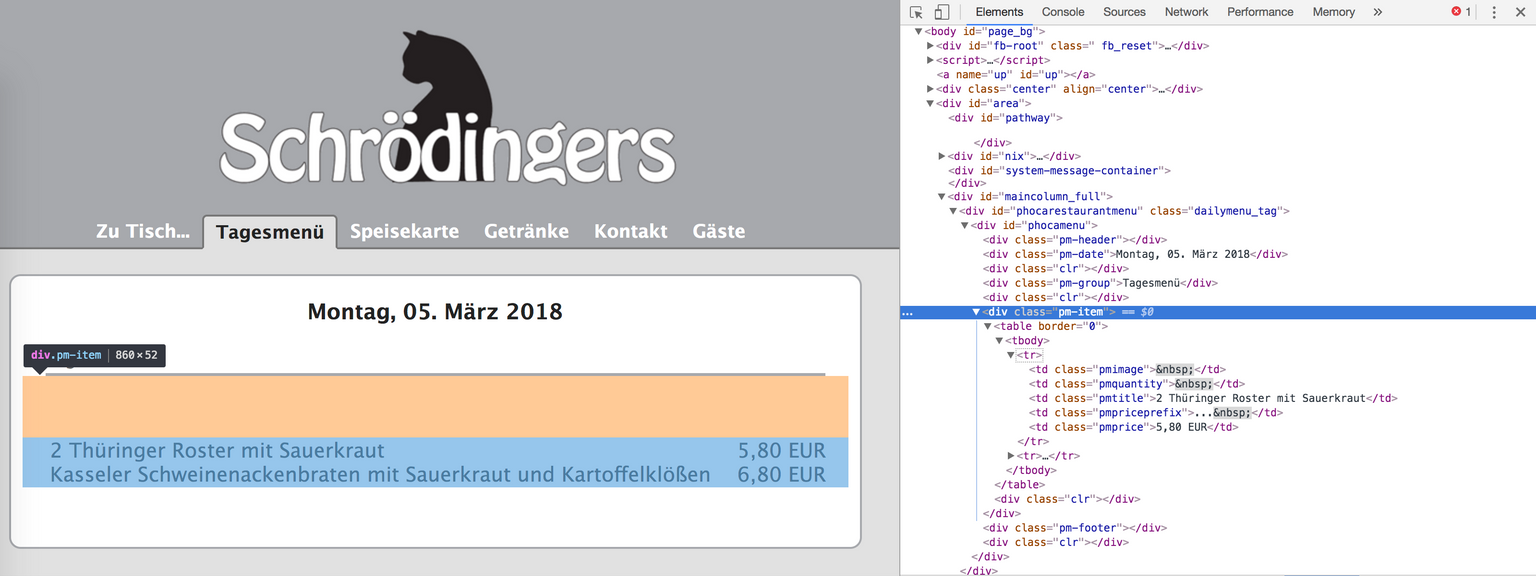Collapse the phocamenu div node
This screenshot has height=576, width=1536.
(964, 225)
